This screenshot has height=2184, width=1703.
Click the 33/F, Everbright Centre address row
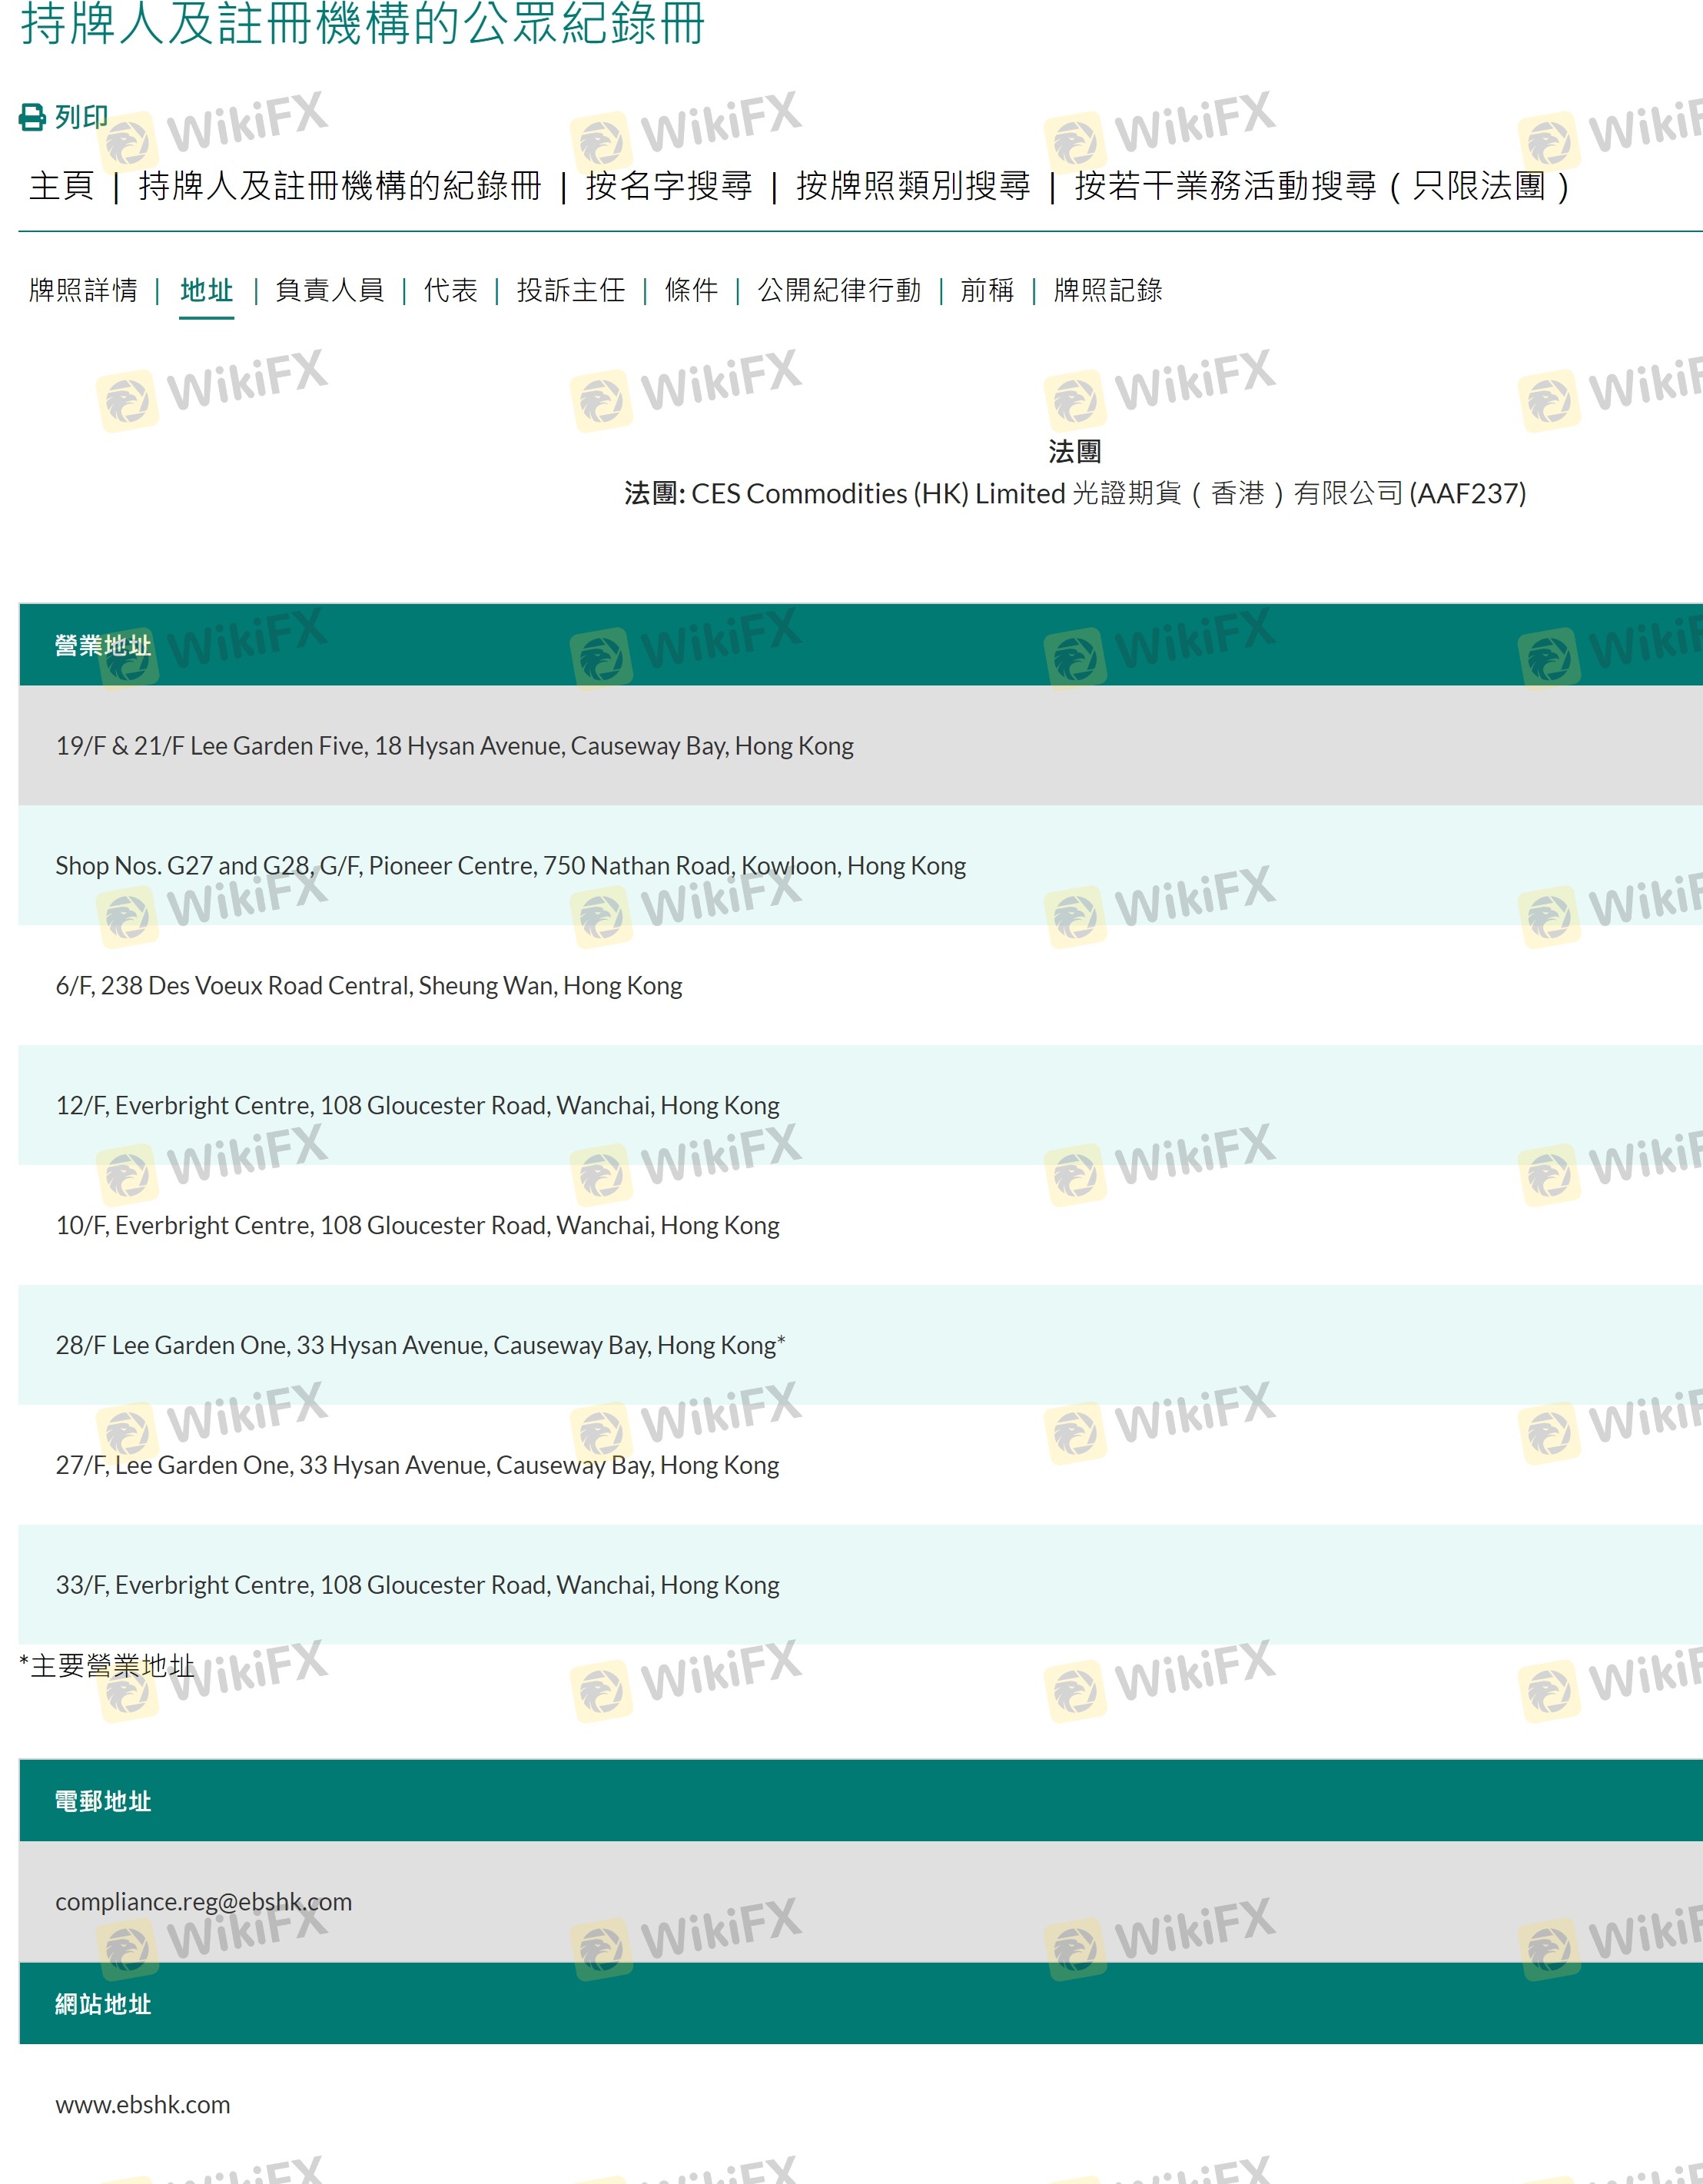point(861,1585)
